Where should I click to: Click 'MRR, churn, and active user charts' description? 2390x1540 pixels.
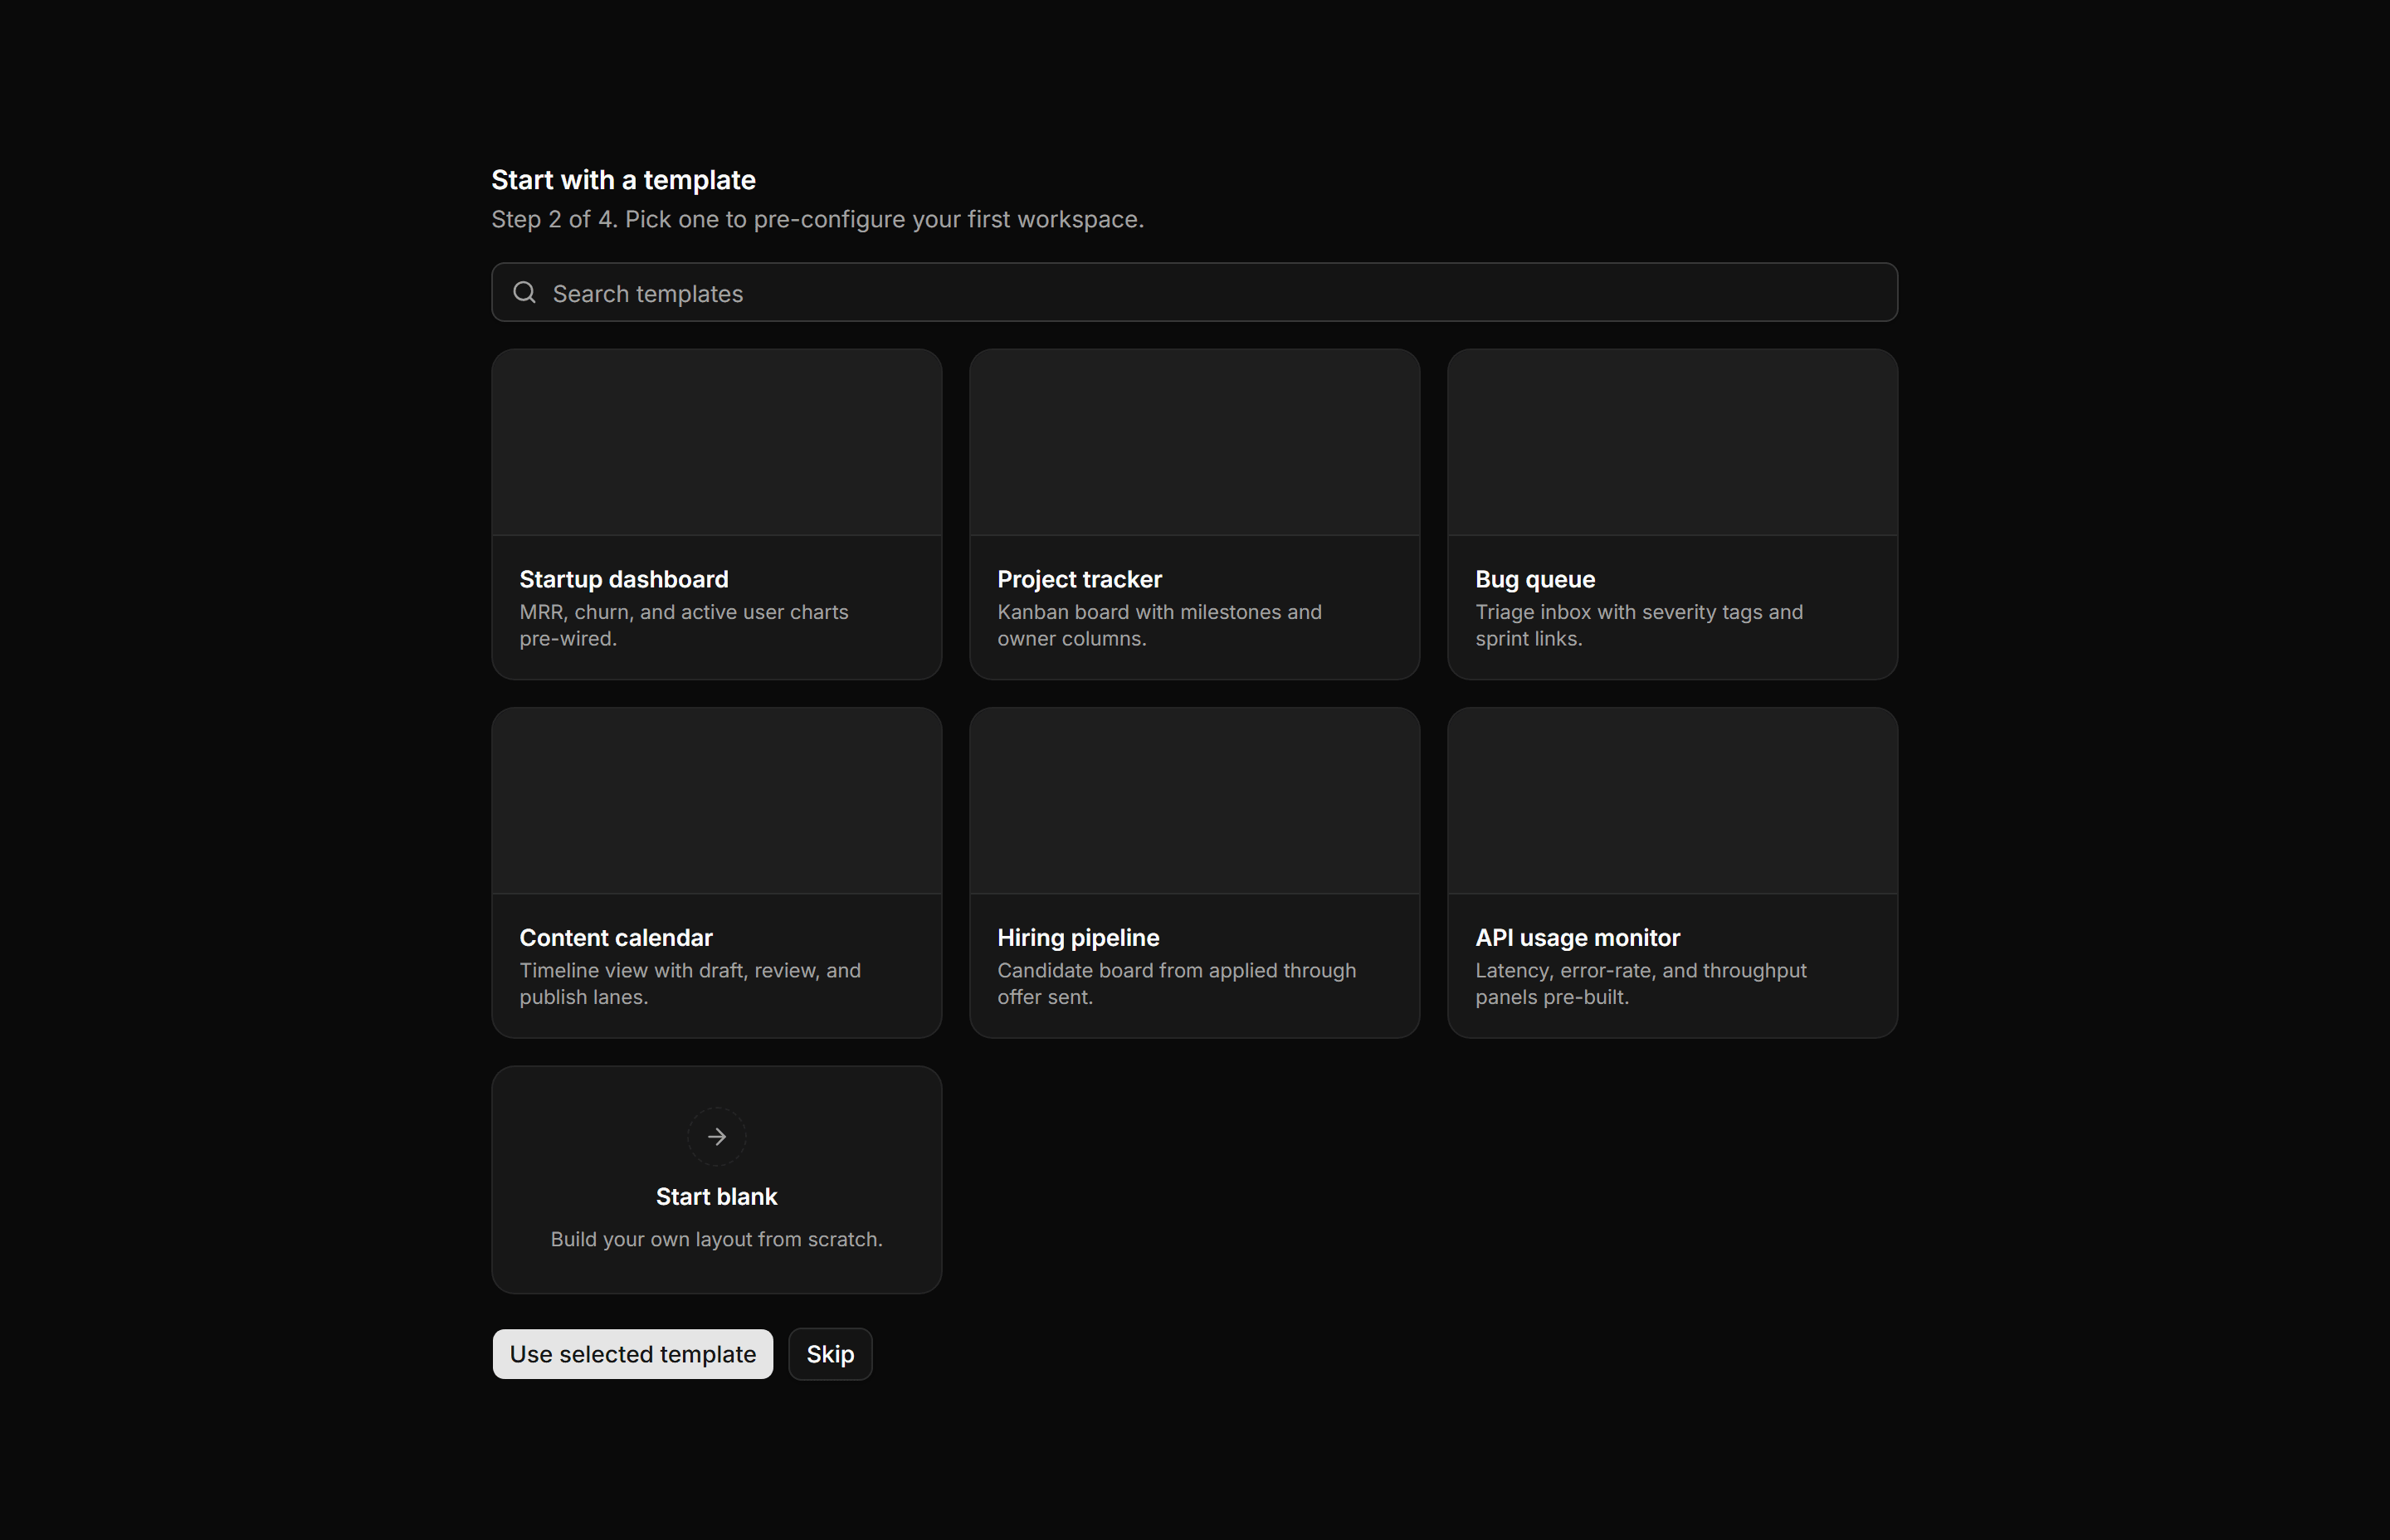(684, 625)
